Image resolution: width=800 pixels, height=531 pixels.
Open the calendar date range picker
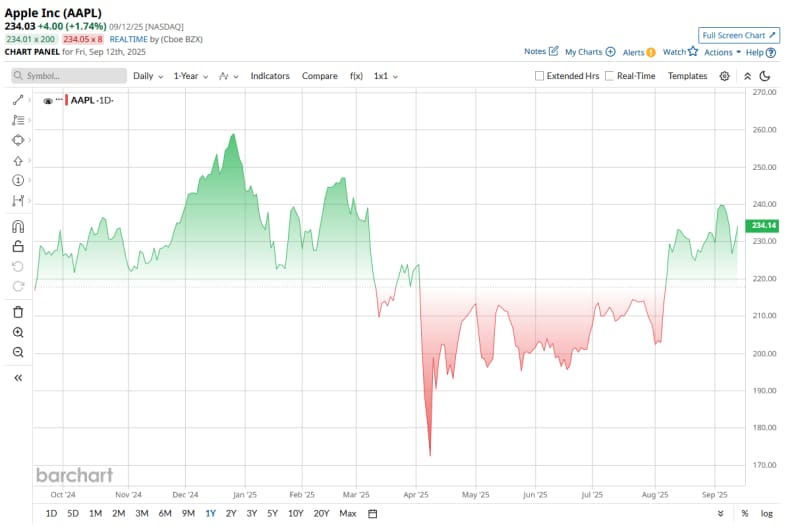372,513
